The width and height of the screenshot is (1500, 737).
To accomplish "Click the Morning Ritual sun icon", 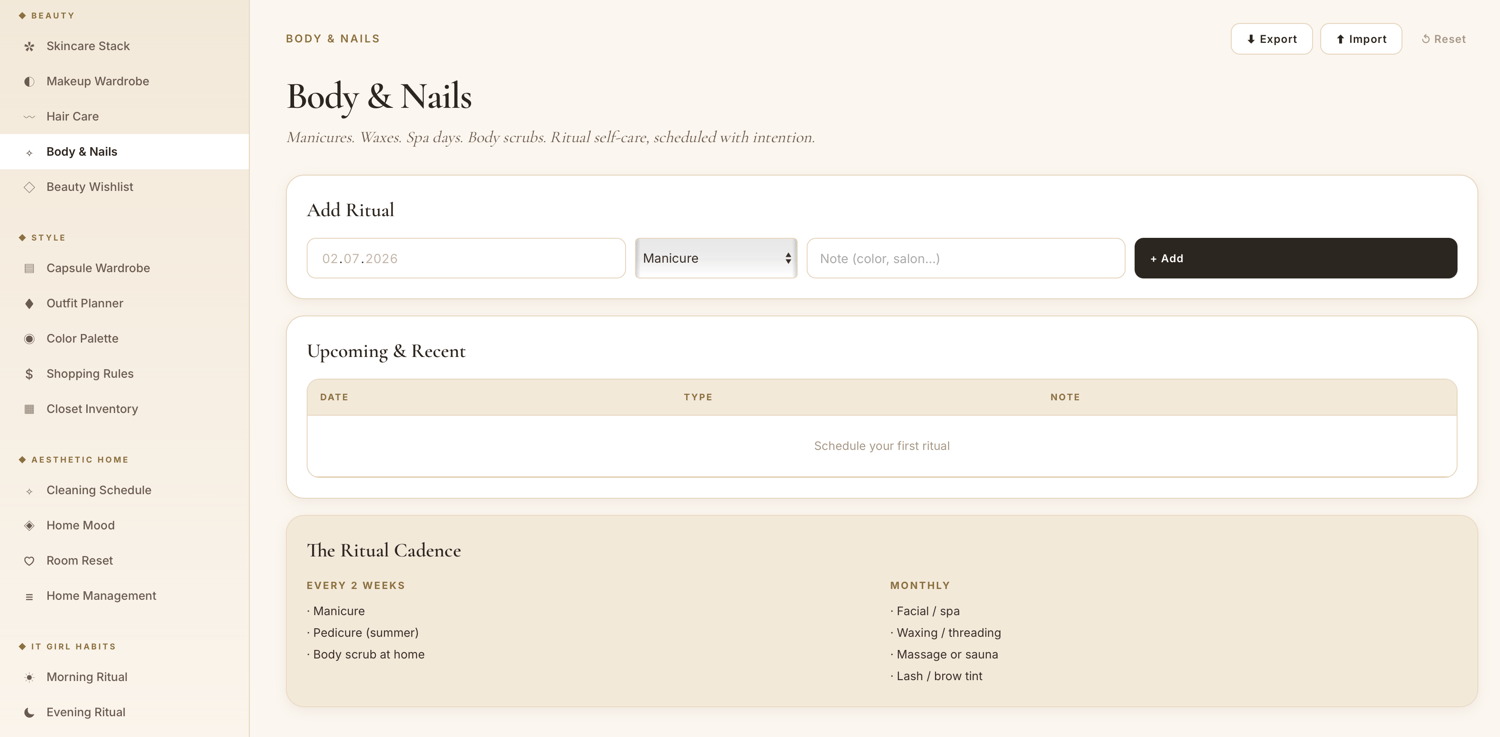I will pos(29,677).
